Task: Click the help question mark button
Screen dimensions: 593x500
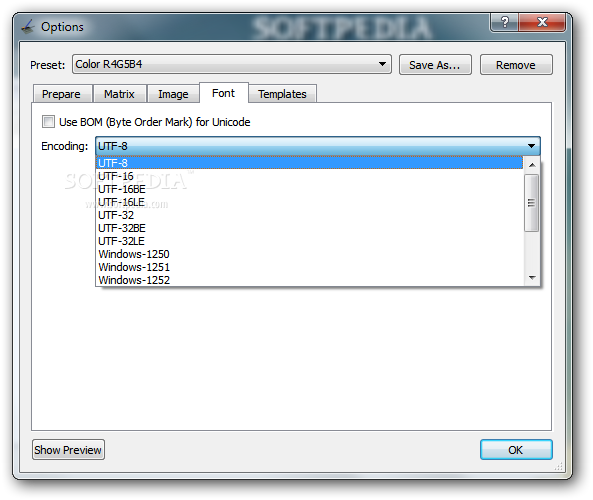Action: [x=505, y=22]
